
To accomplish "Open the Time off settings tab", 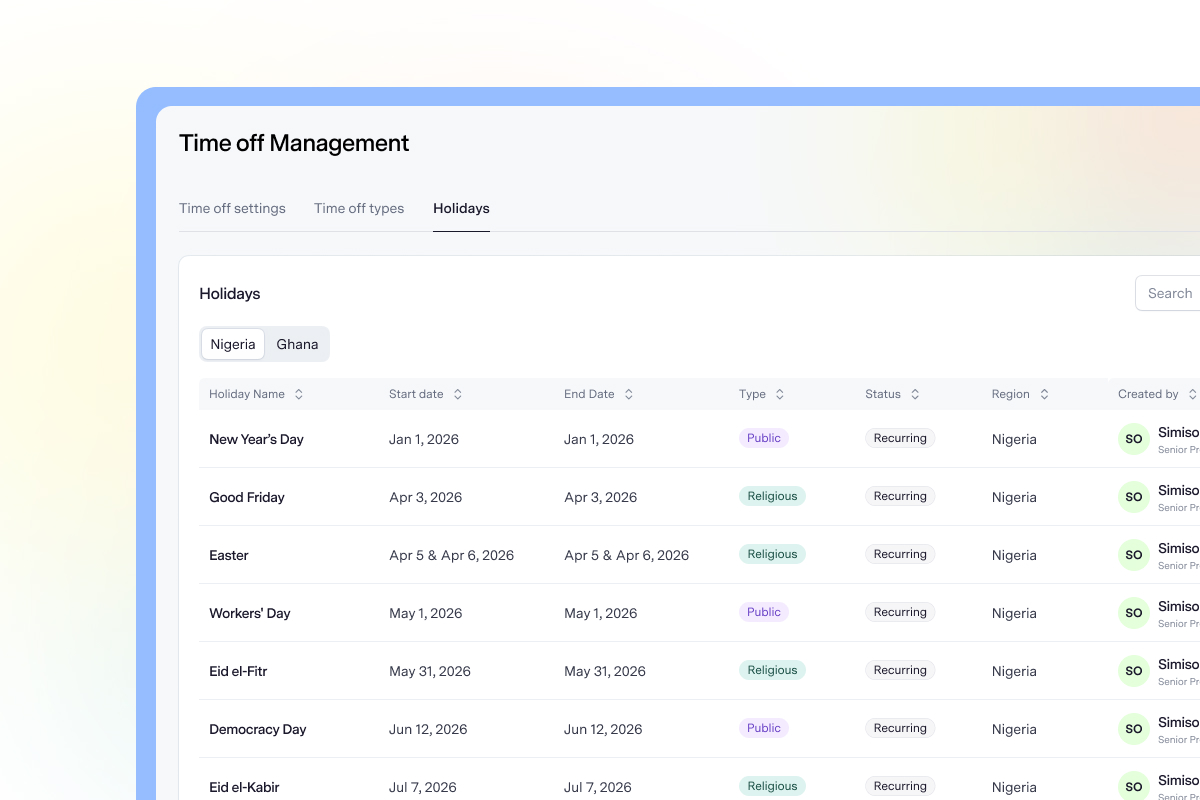I will (x=232, y=208).
